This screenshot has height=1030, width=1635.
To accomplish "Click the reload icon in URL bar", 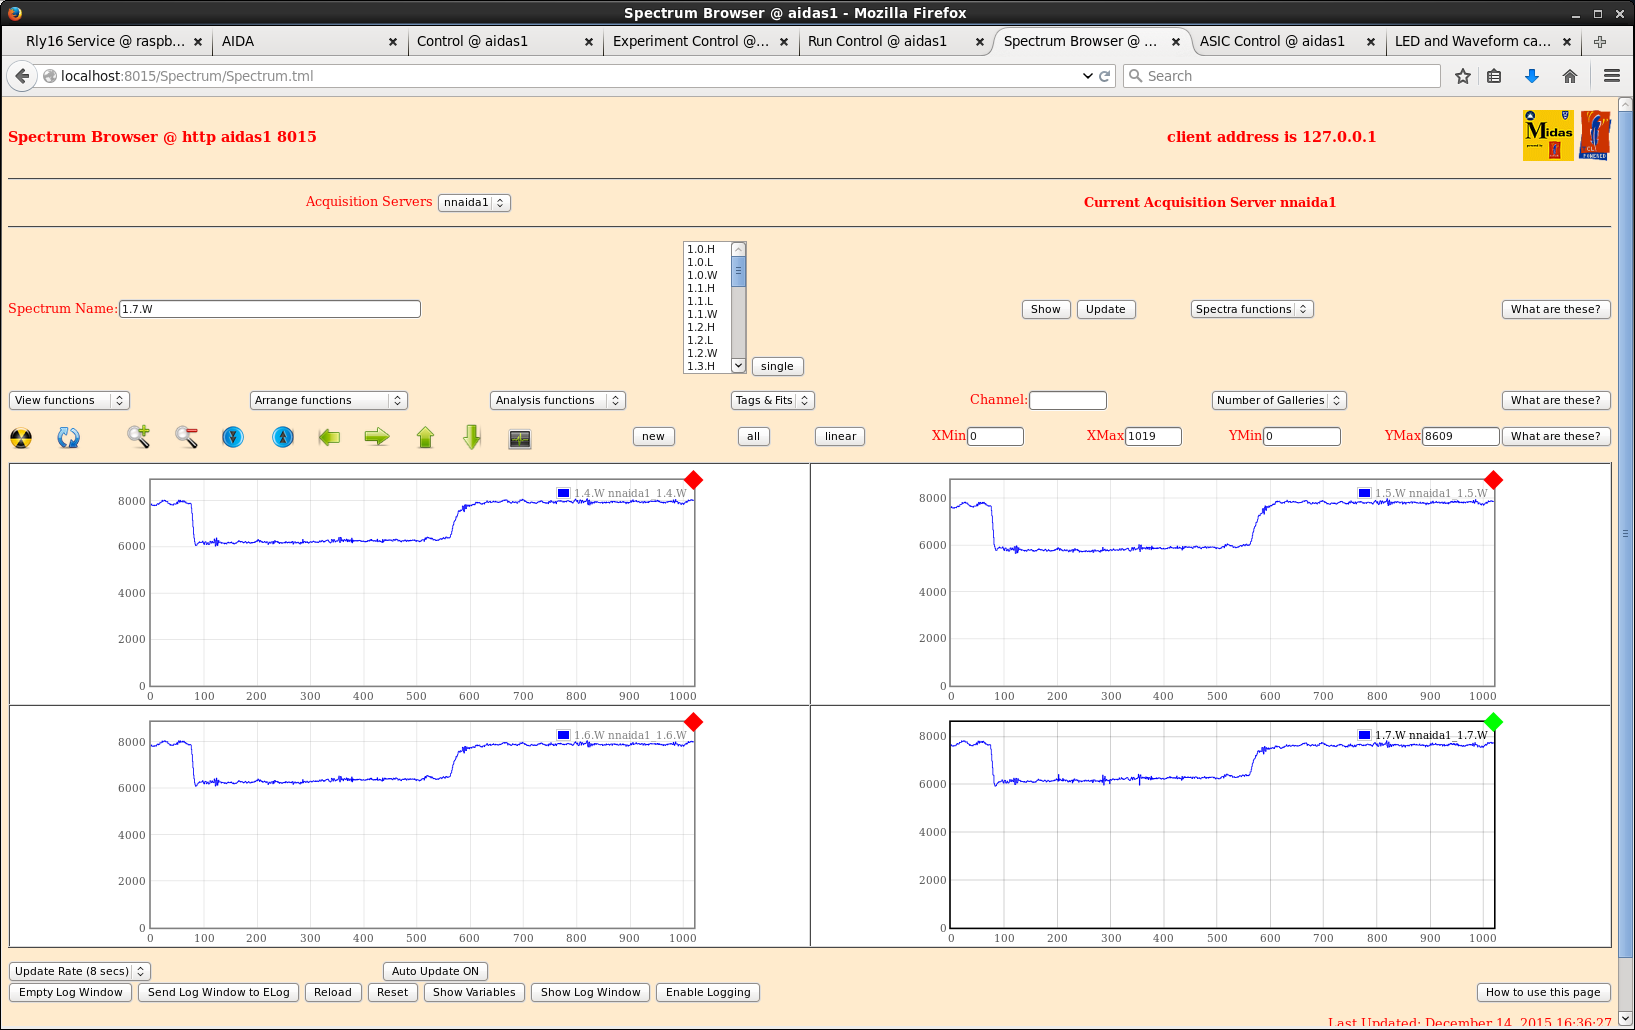I will click(1105, 76).
